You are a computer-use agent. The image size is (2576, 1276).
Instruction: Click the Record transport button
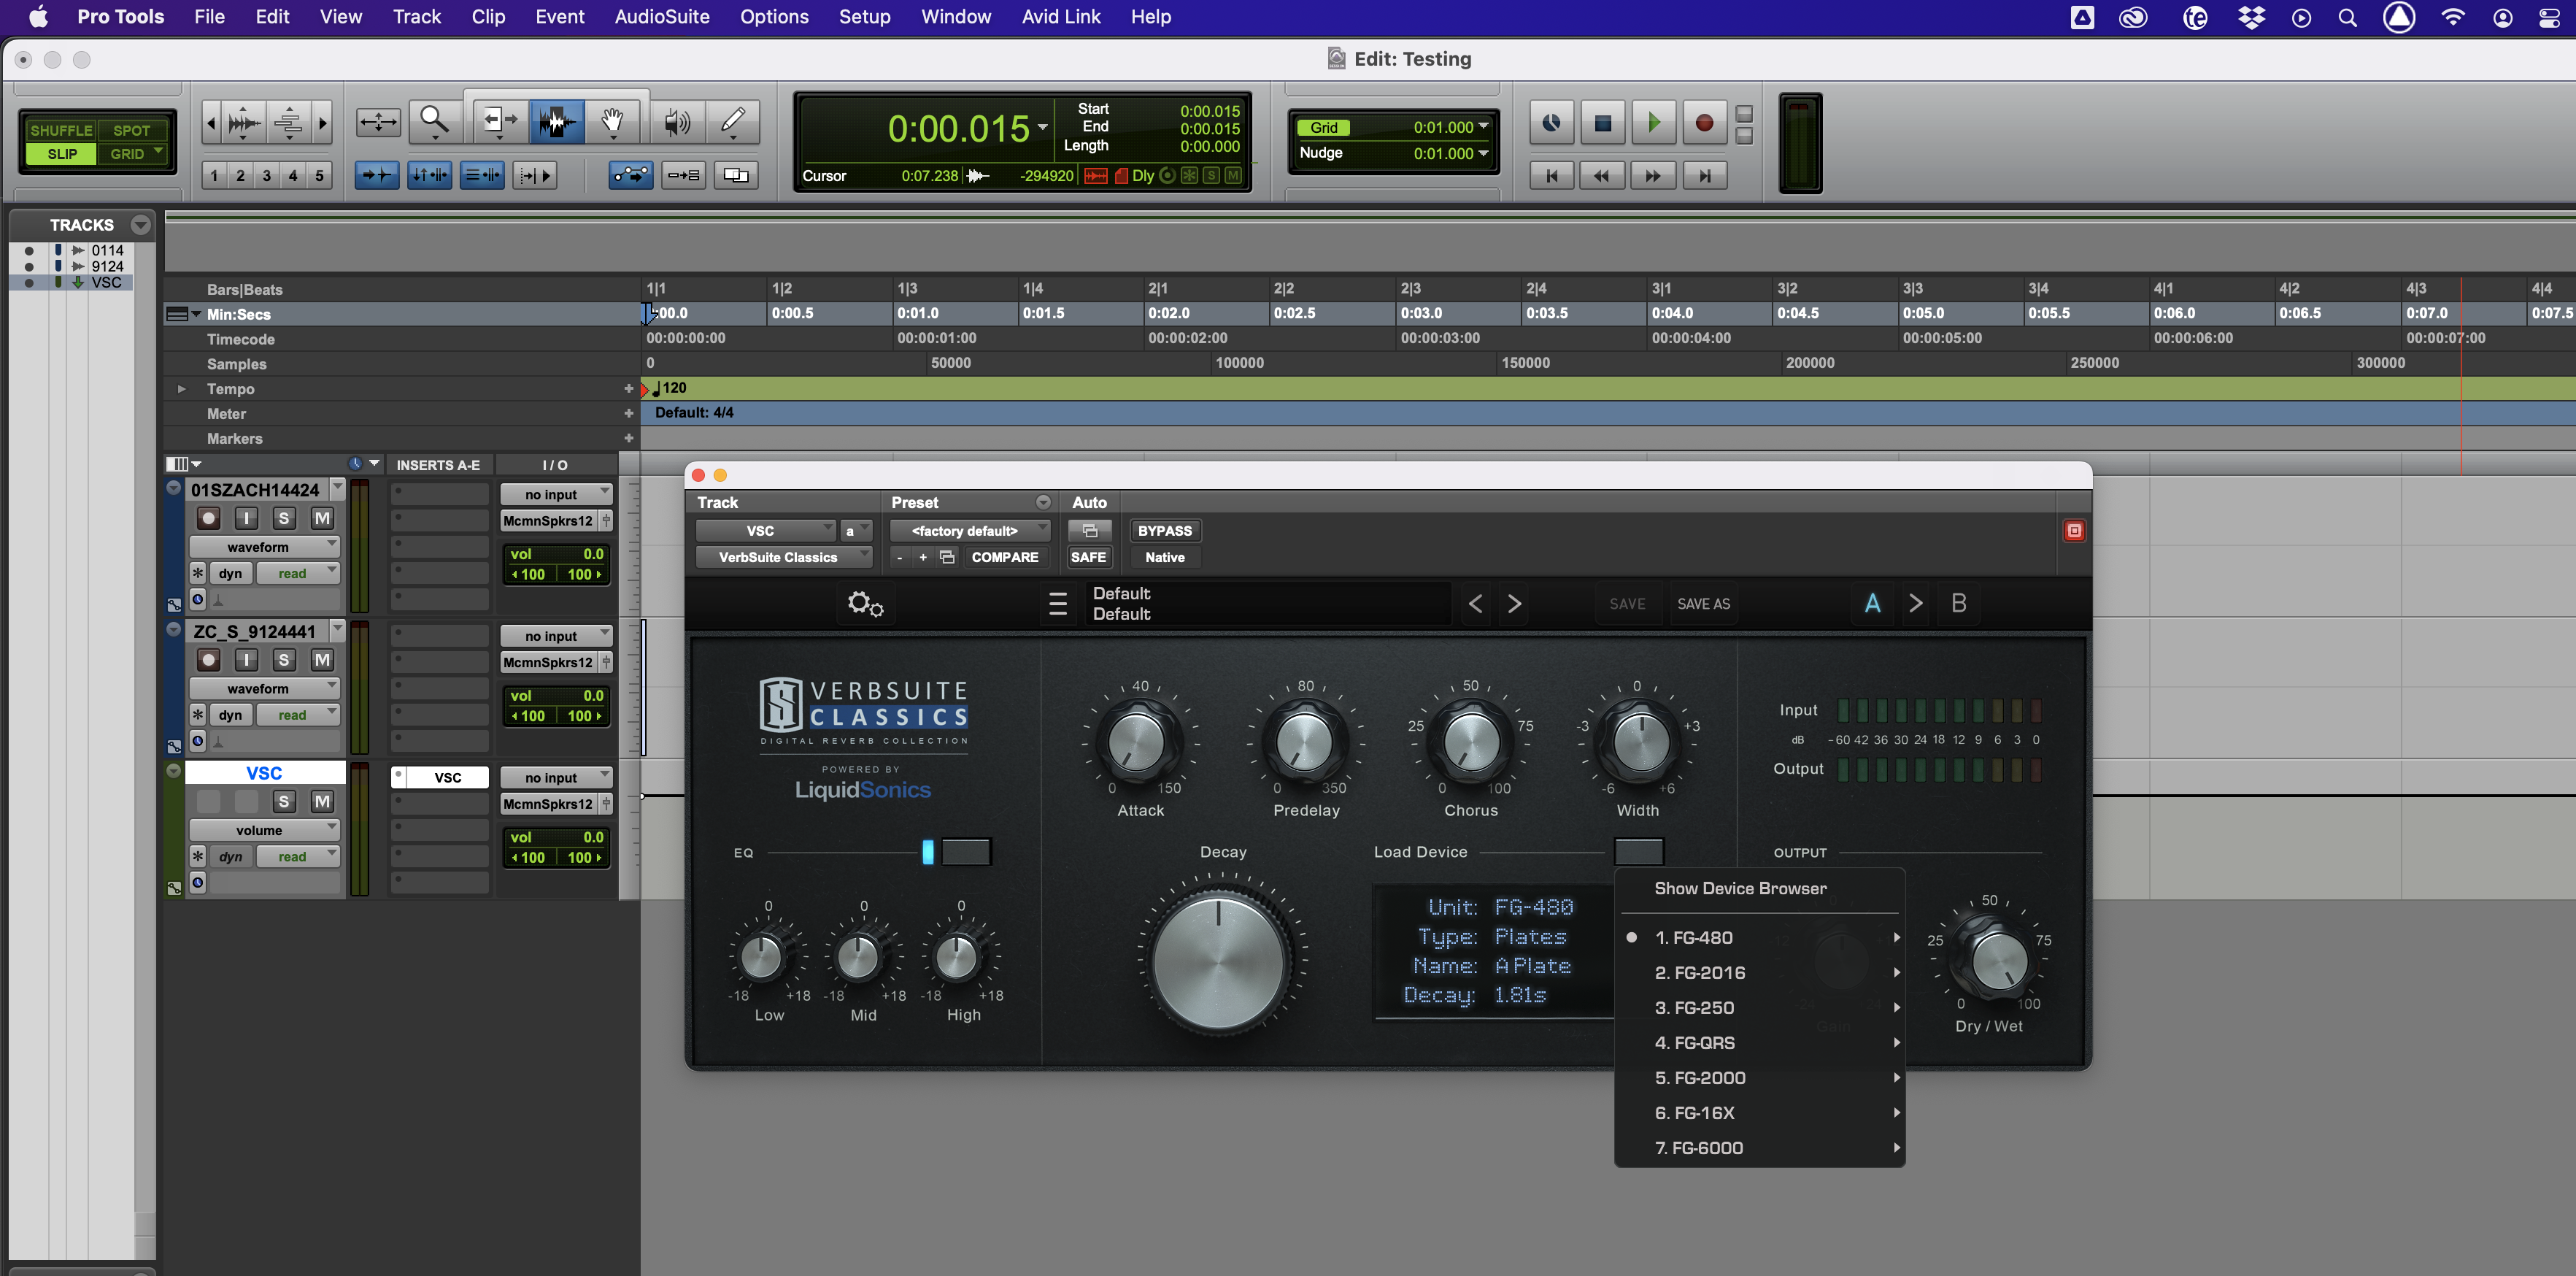click(x=1704, y=123)
